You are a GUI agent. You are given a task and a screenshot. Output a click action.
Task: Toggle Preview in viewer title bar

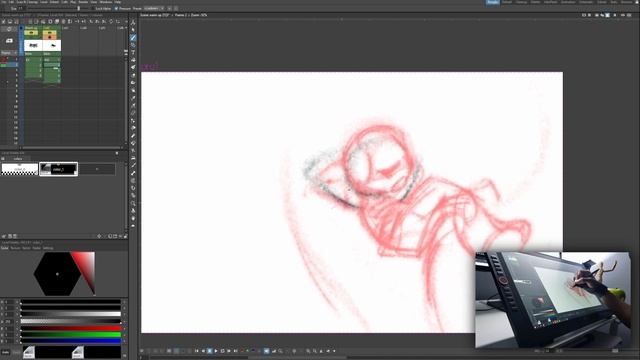[x=623, y=15]
